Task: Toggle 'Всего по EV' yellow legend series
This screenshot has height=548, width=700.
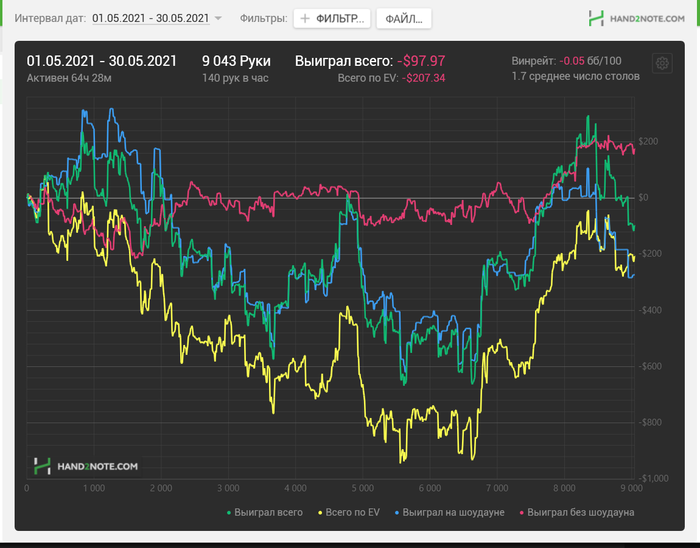Action: [349, 513]
